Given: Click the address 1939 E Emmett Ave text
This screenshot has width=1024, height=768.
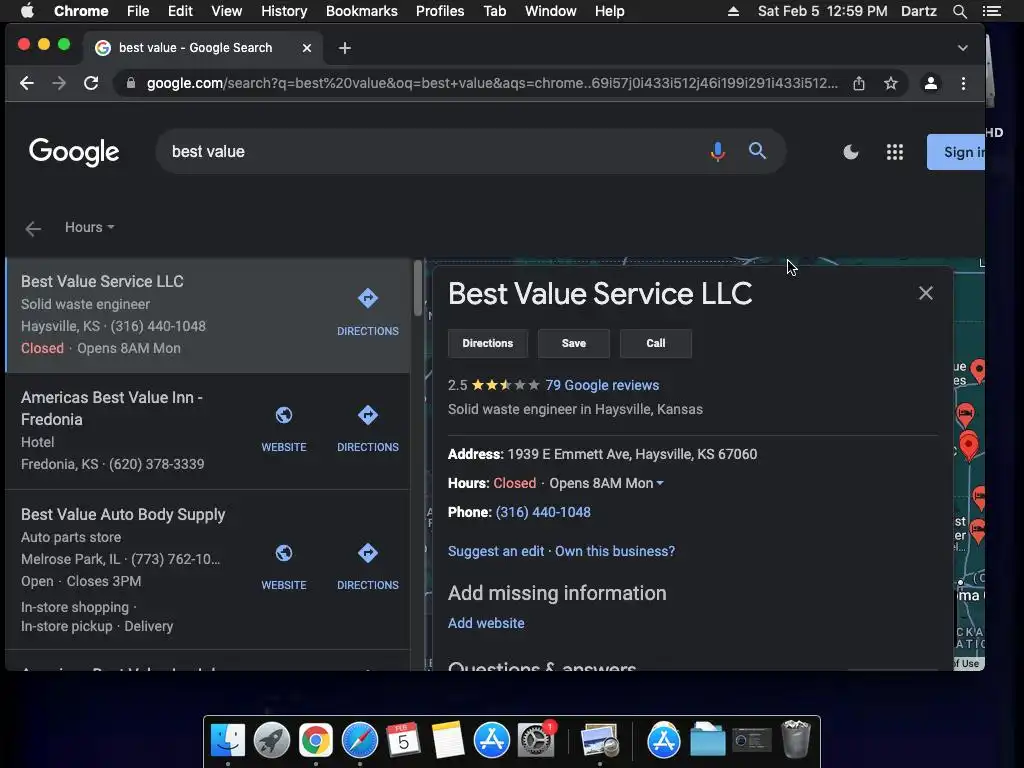Looking at the screenshot, I should tap(632, 455).
